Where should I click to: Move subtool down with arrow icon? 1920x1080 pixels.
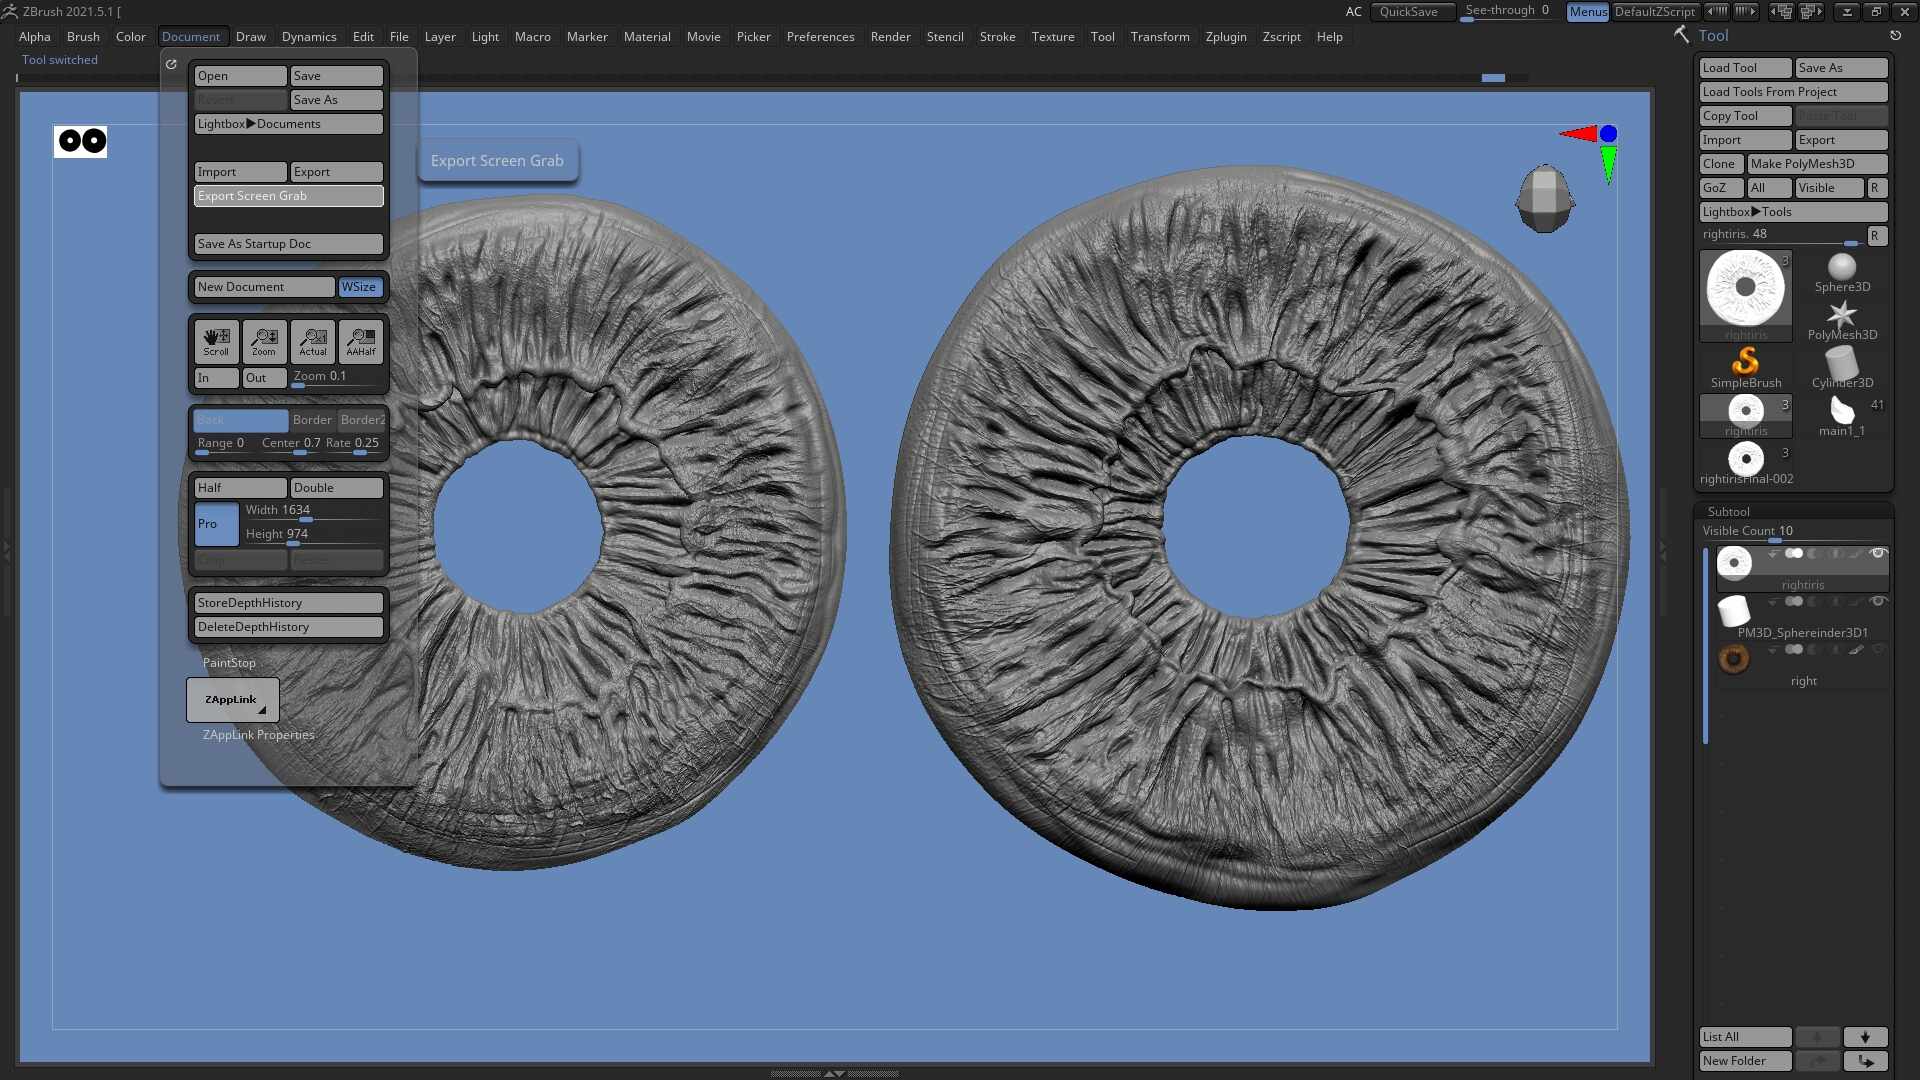point(1865,1037)
